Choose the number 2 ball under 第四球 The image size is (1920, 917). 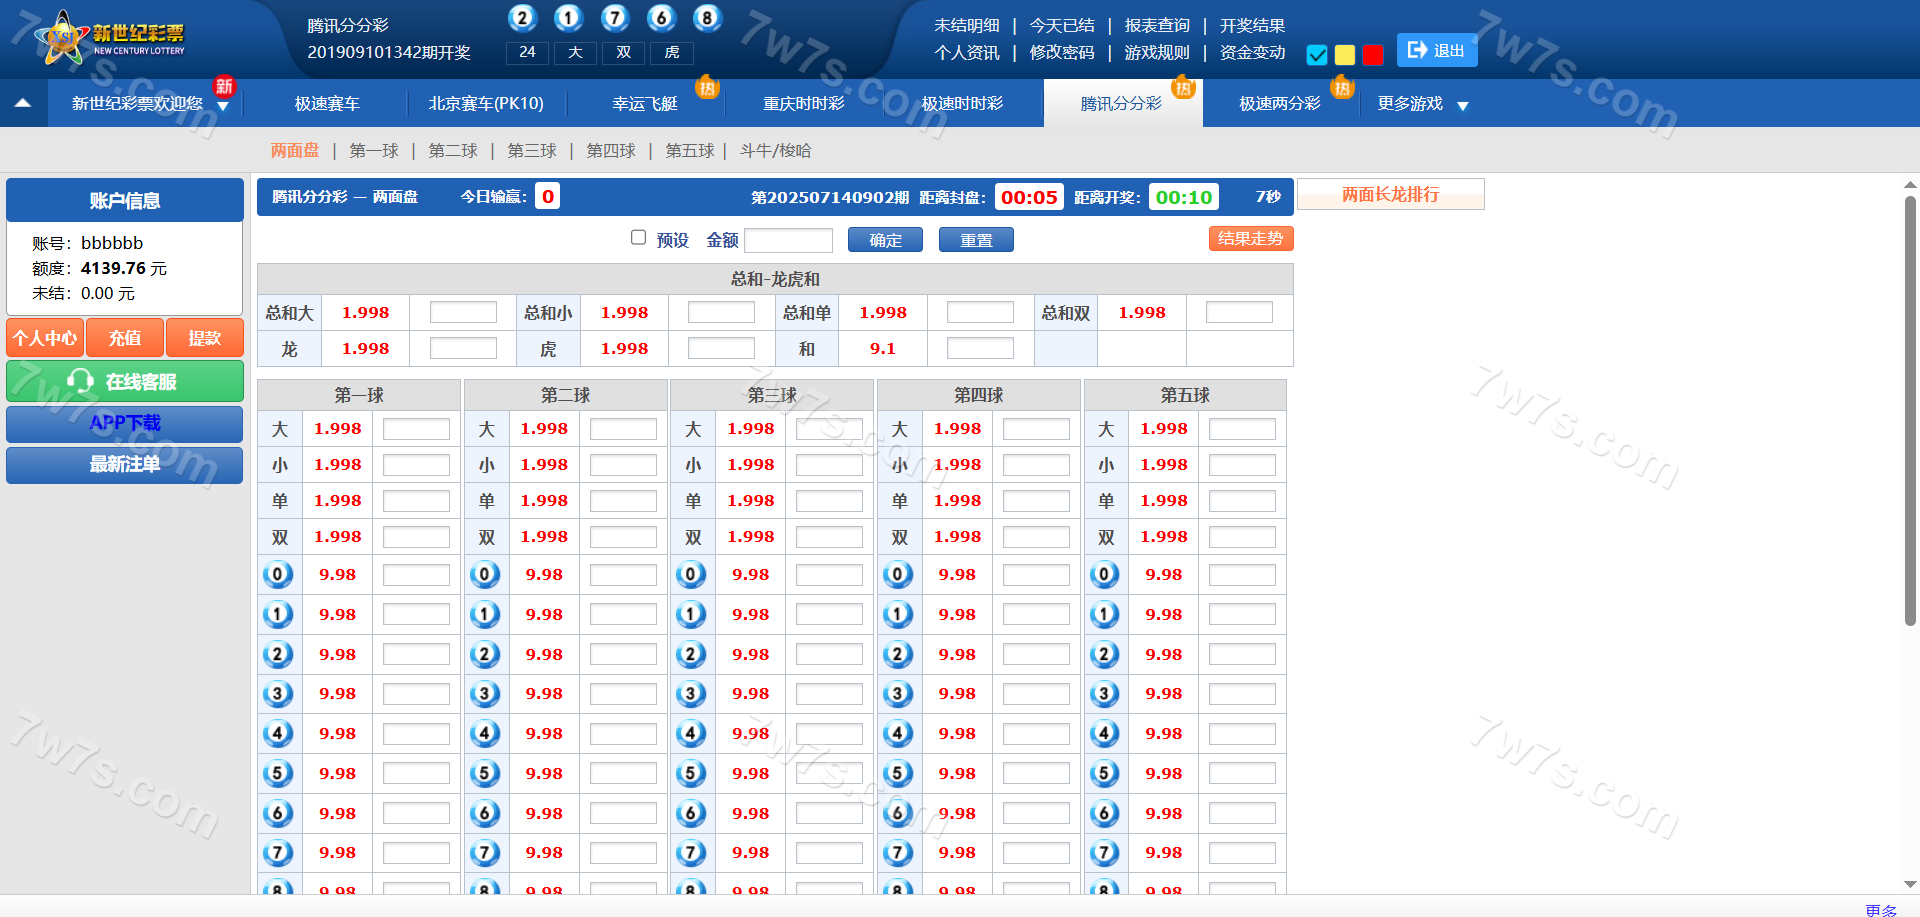coord(898,654)
